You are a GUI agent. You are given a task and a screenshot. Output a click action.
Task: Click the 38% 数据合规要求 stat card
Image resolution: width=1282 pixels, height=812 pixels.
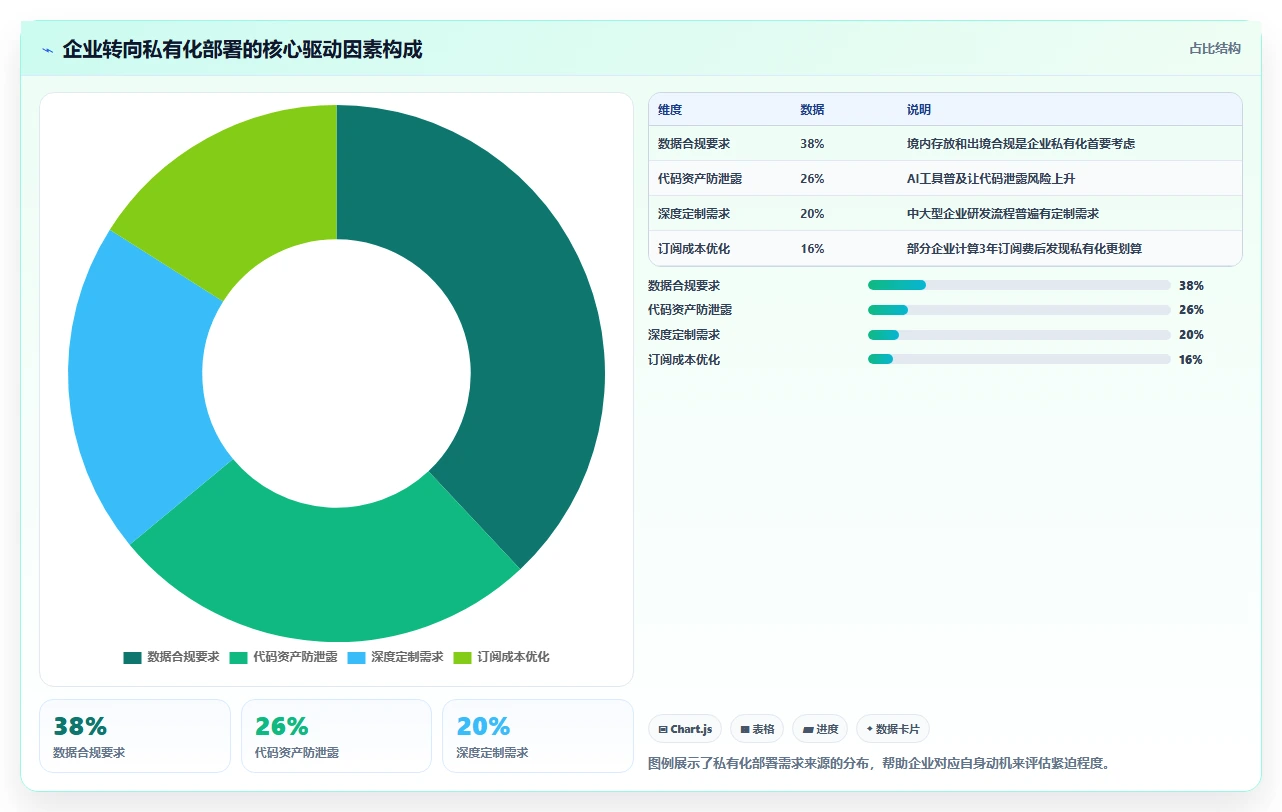[x=135, y=736]
